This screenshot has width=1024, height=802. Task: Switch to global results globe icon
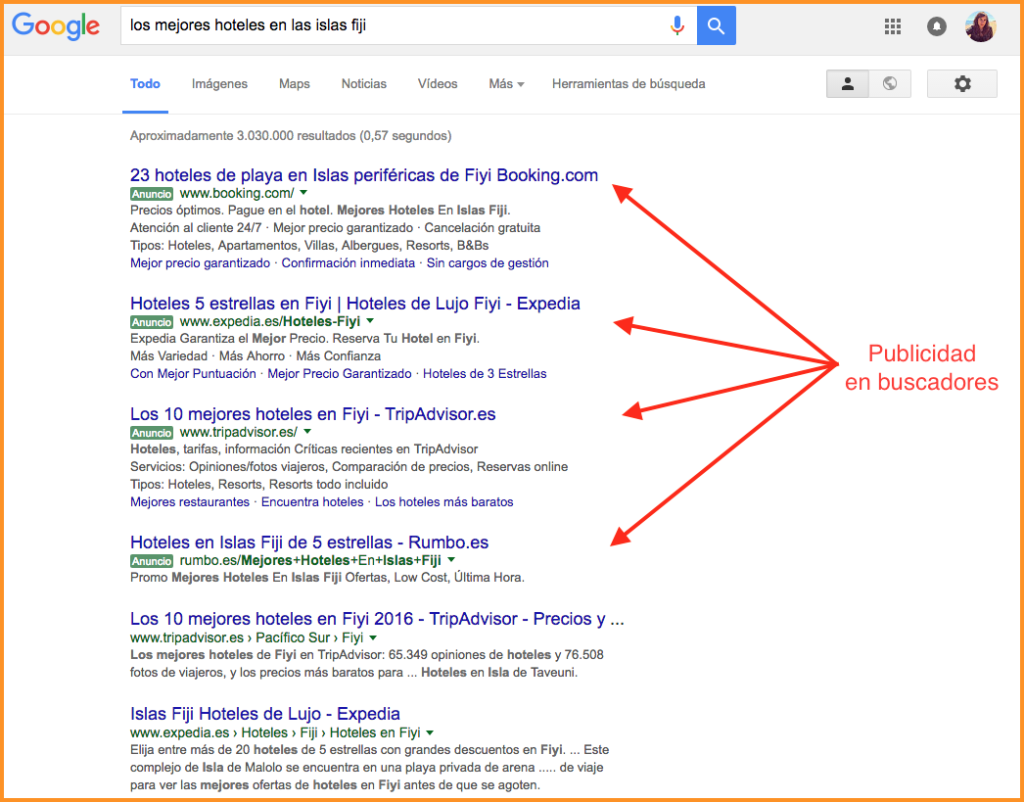[889, 84]
